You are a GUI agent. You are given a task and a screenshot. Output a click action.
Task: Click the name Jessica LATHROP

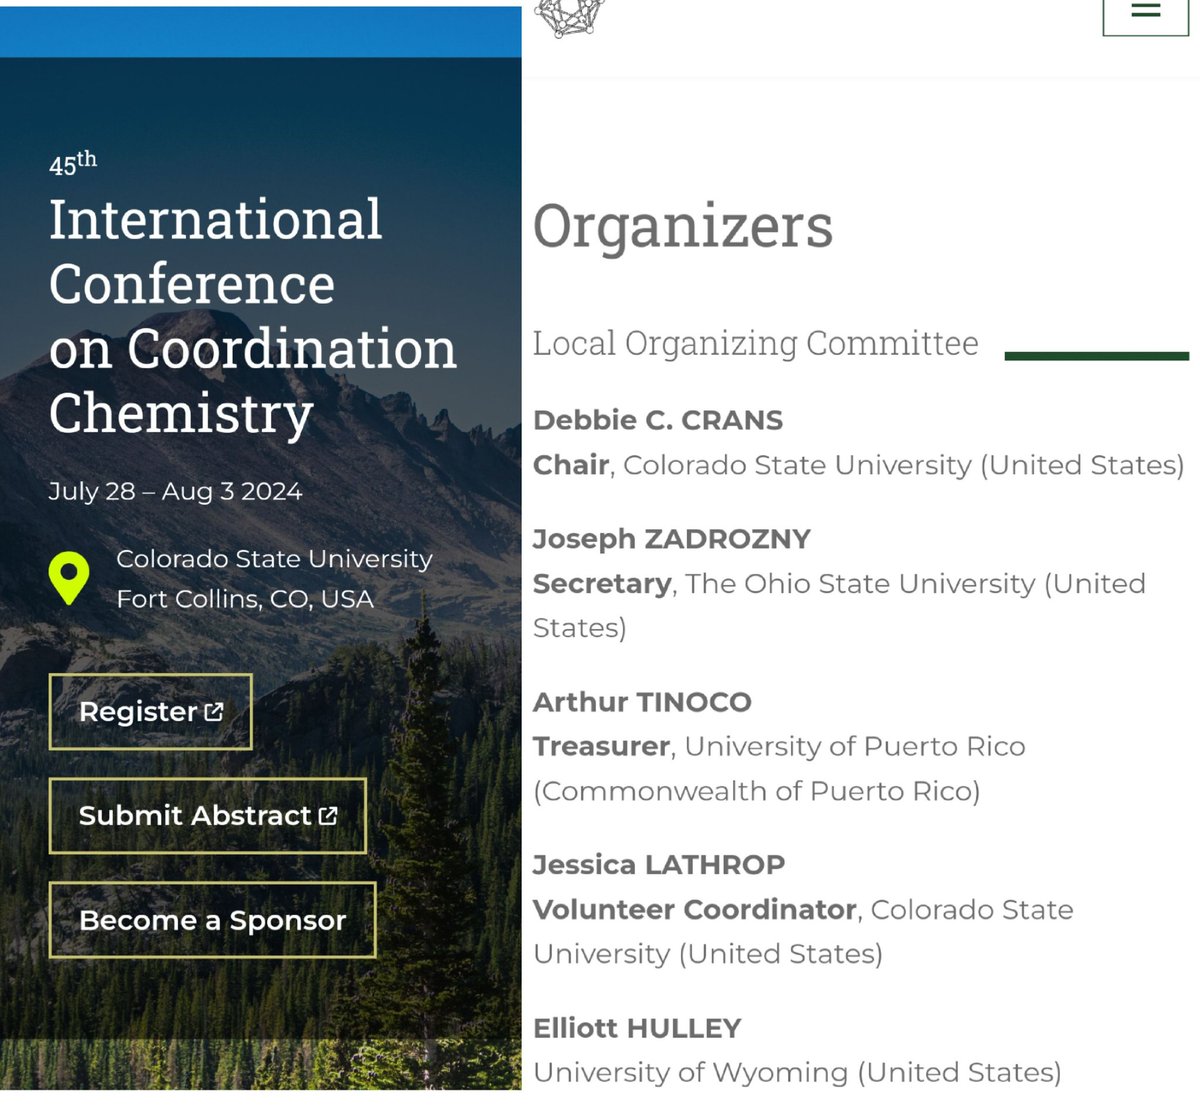click(x=659, y=865)
